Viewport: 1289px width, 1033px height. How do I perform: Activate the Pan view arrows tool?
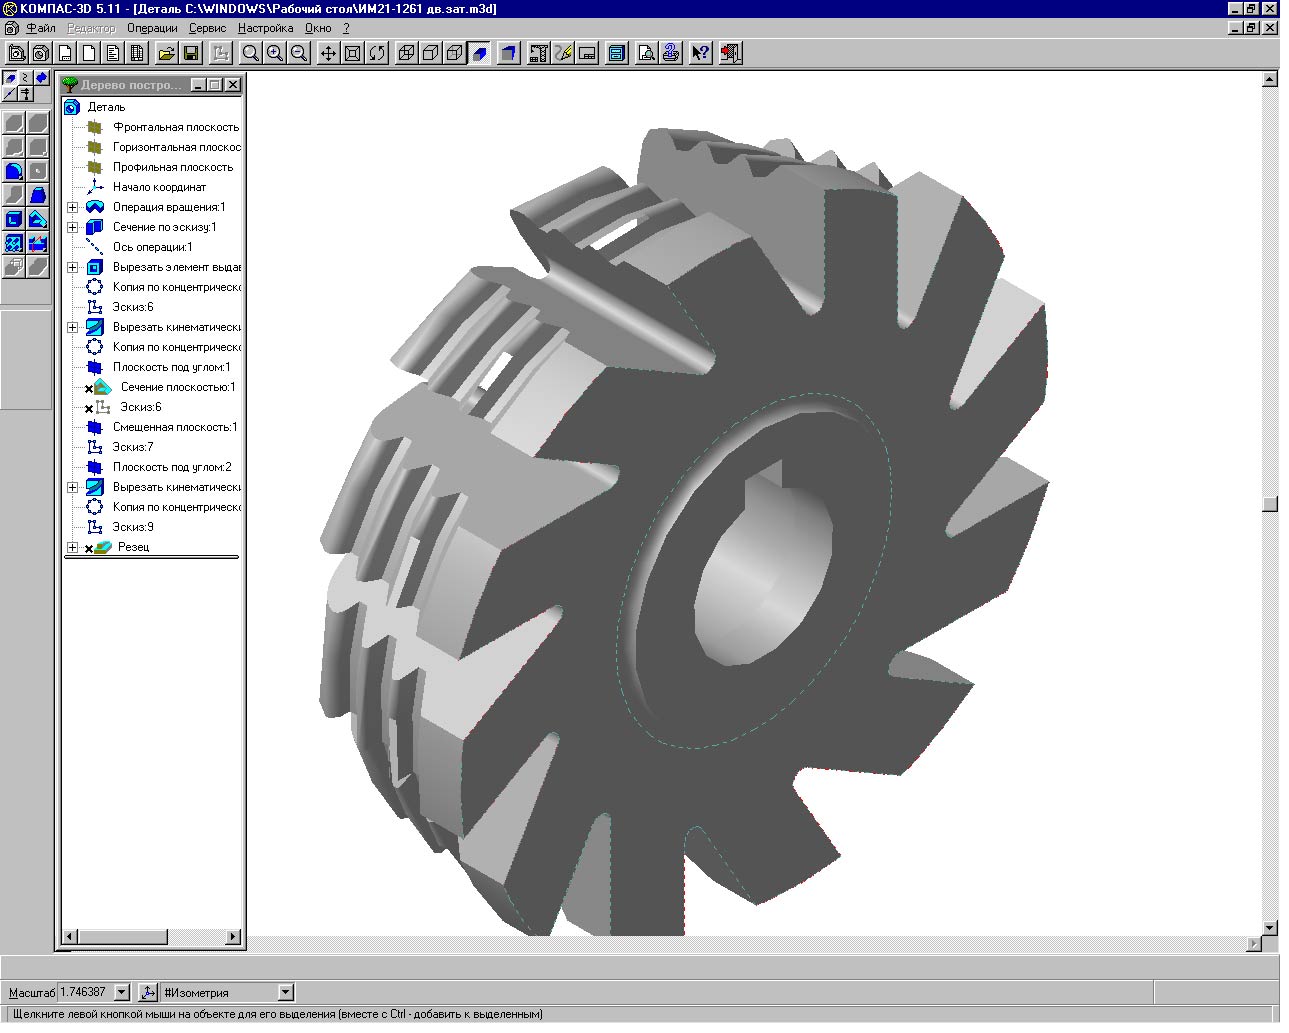[x=328, y=53]
